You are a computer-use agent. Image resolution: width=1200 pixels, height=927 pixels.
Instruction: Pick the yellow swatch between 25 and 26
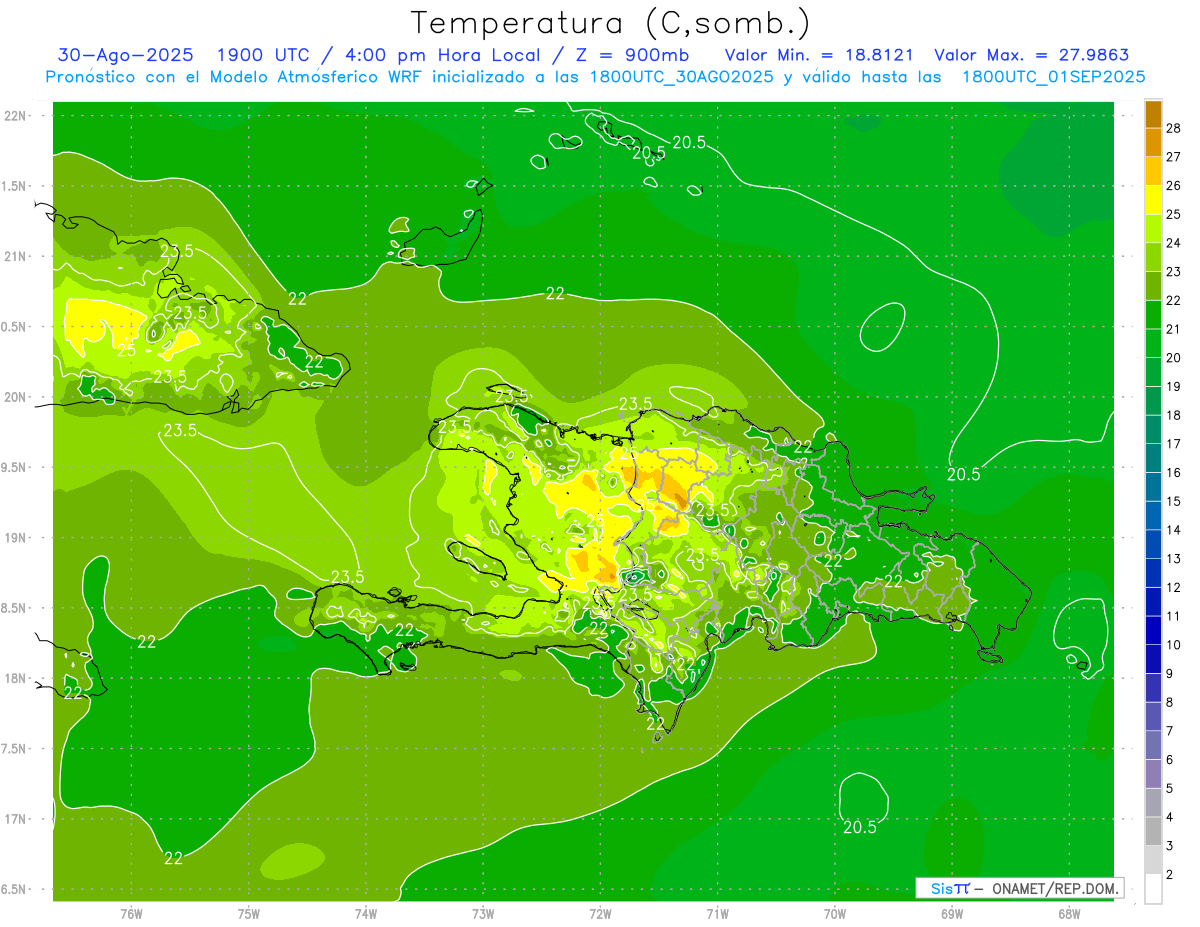(x=1154, y=200)
